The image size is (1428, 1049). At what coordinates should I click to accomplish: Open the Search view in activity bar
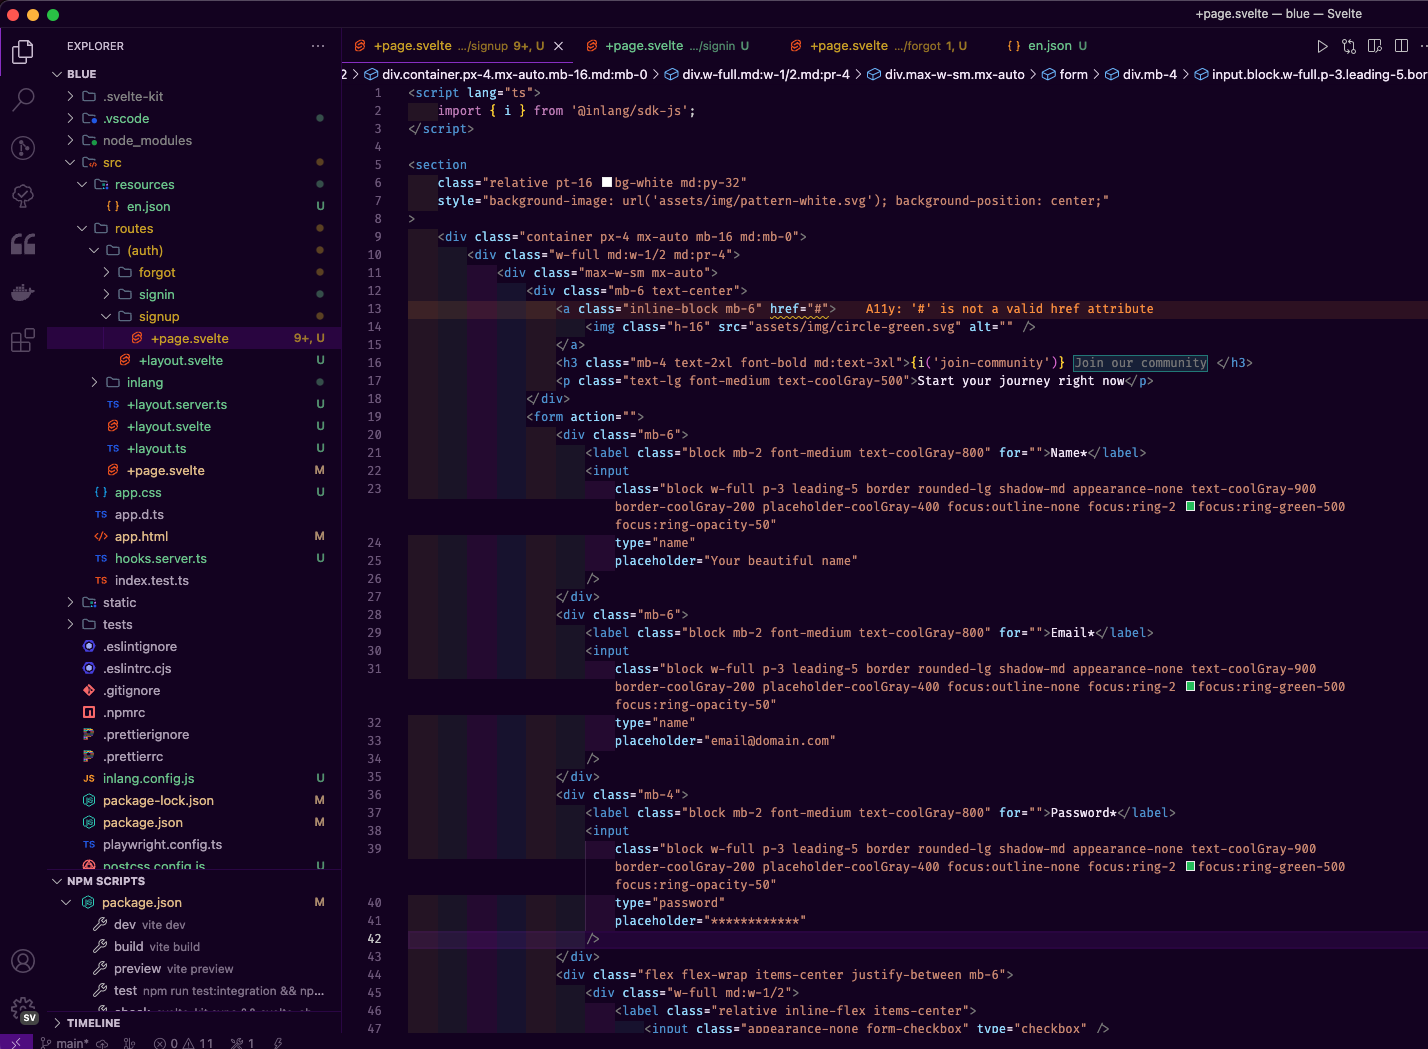pos(23,99)
